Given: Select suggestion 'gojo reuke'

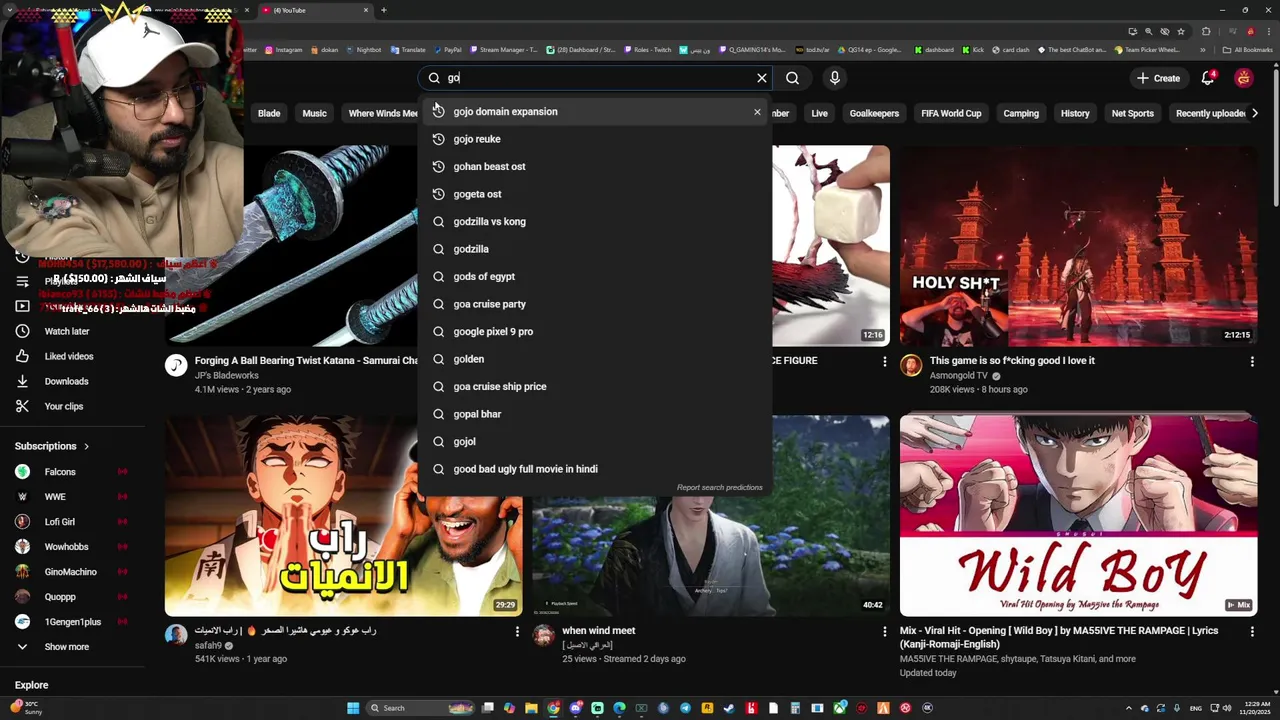Looking at the screenshot, I should point(595,139).
